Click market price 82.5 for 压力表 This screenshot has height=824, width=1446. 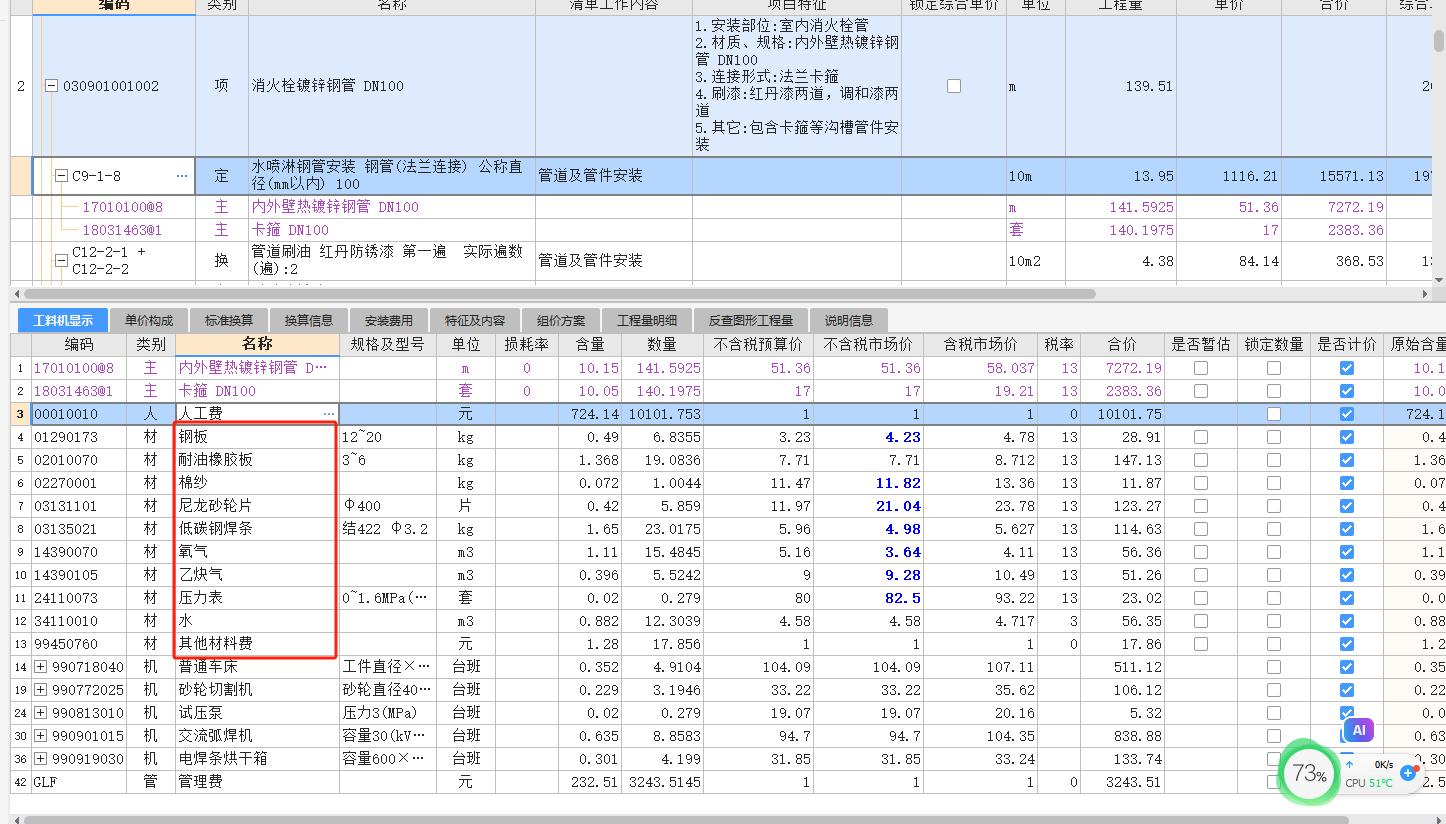pos(868,598)
